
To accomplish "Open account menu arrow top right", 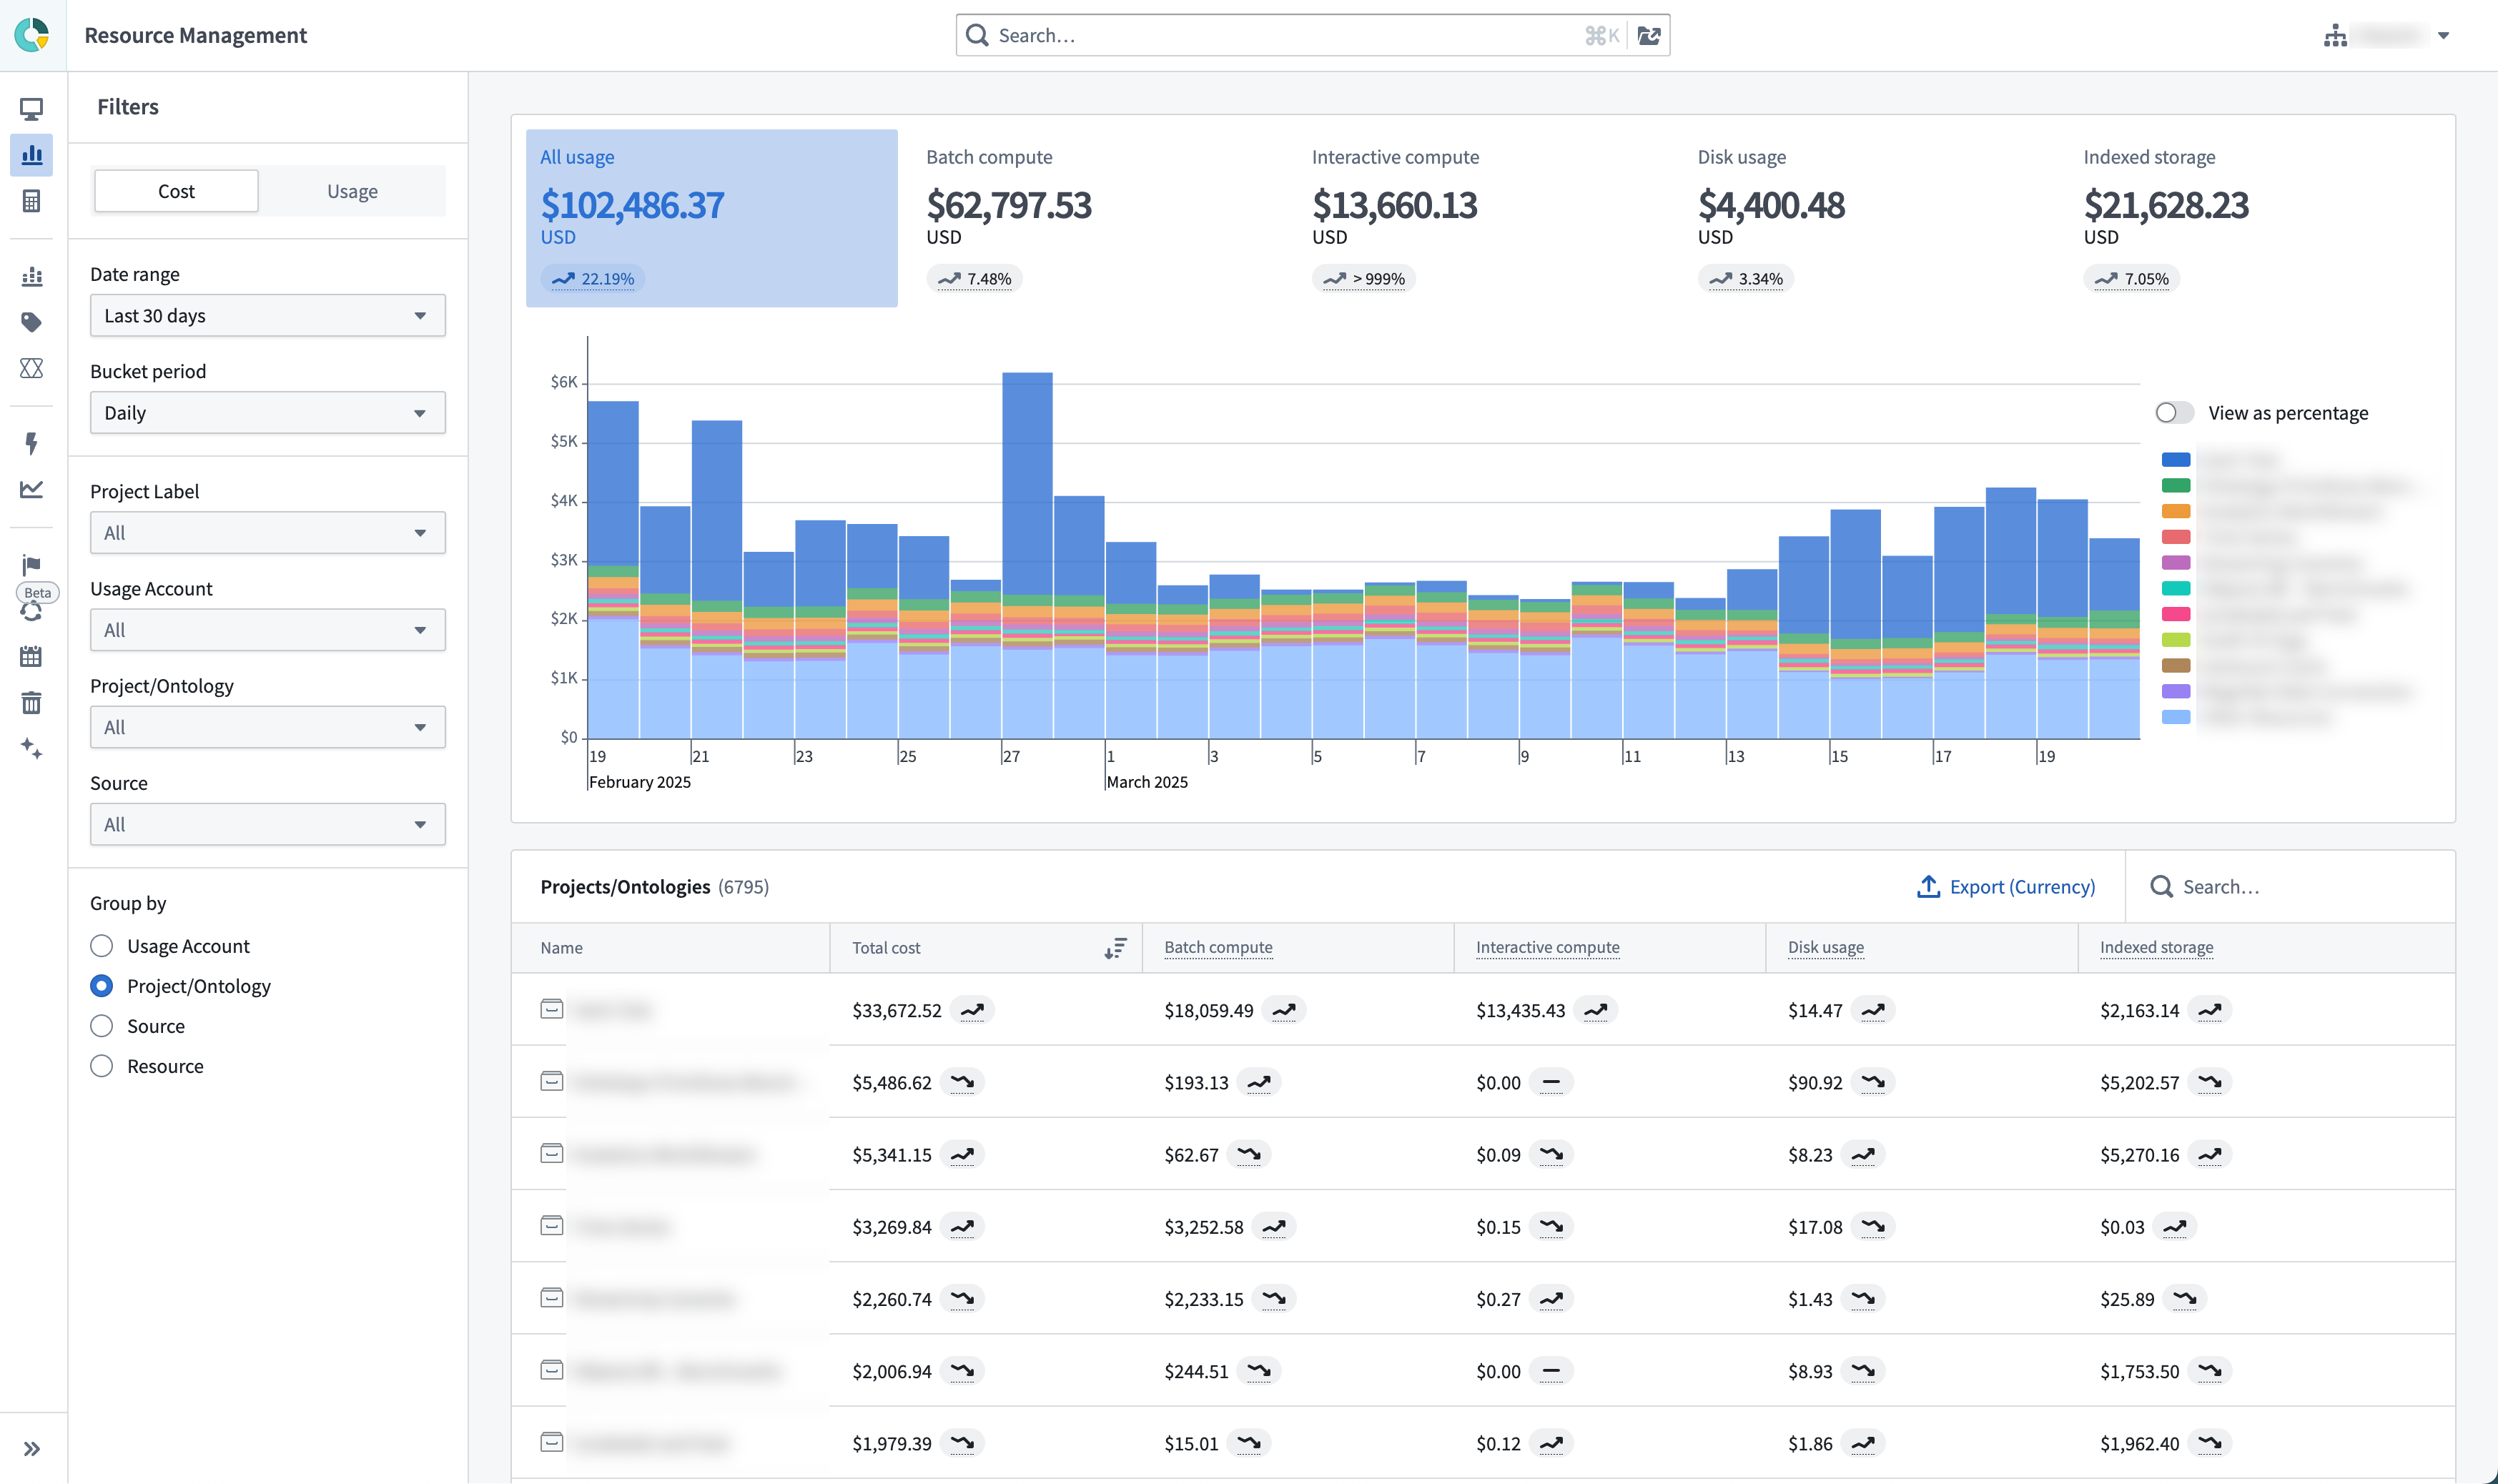I will tap(2443, 36).
